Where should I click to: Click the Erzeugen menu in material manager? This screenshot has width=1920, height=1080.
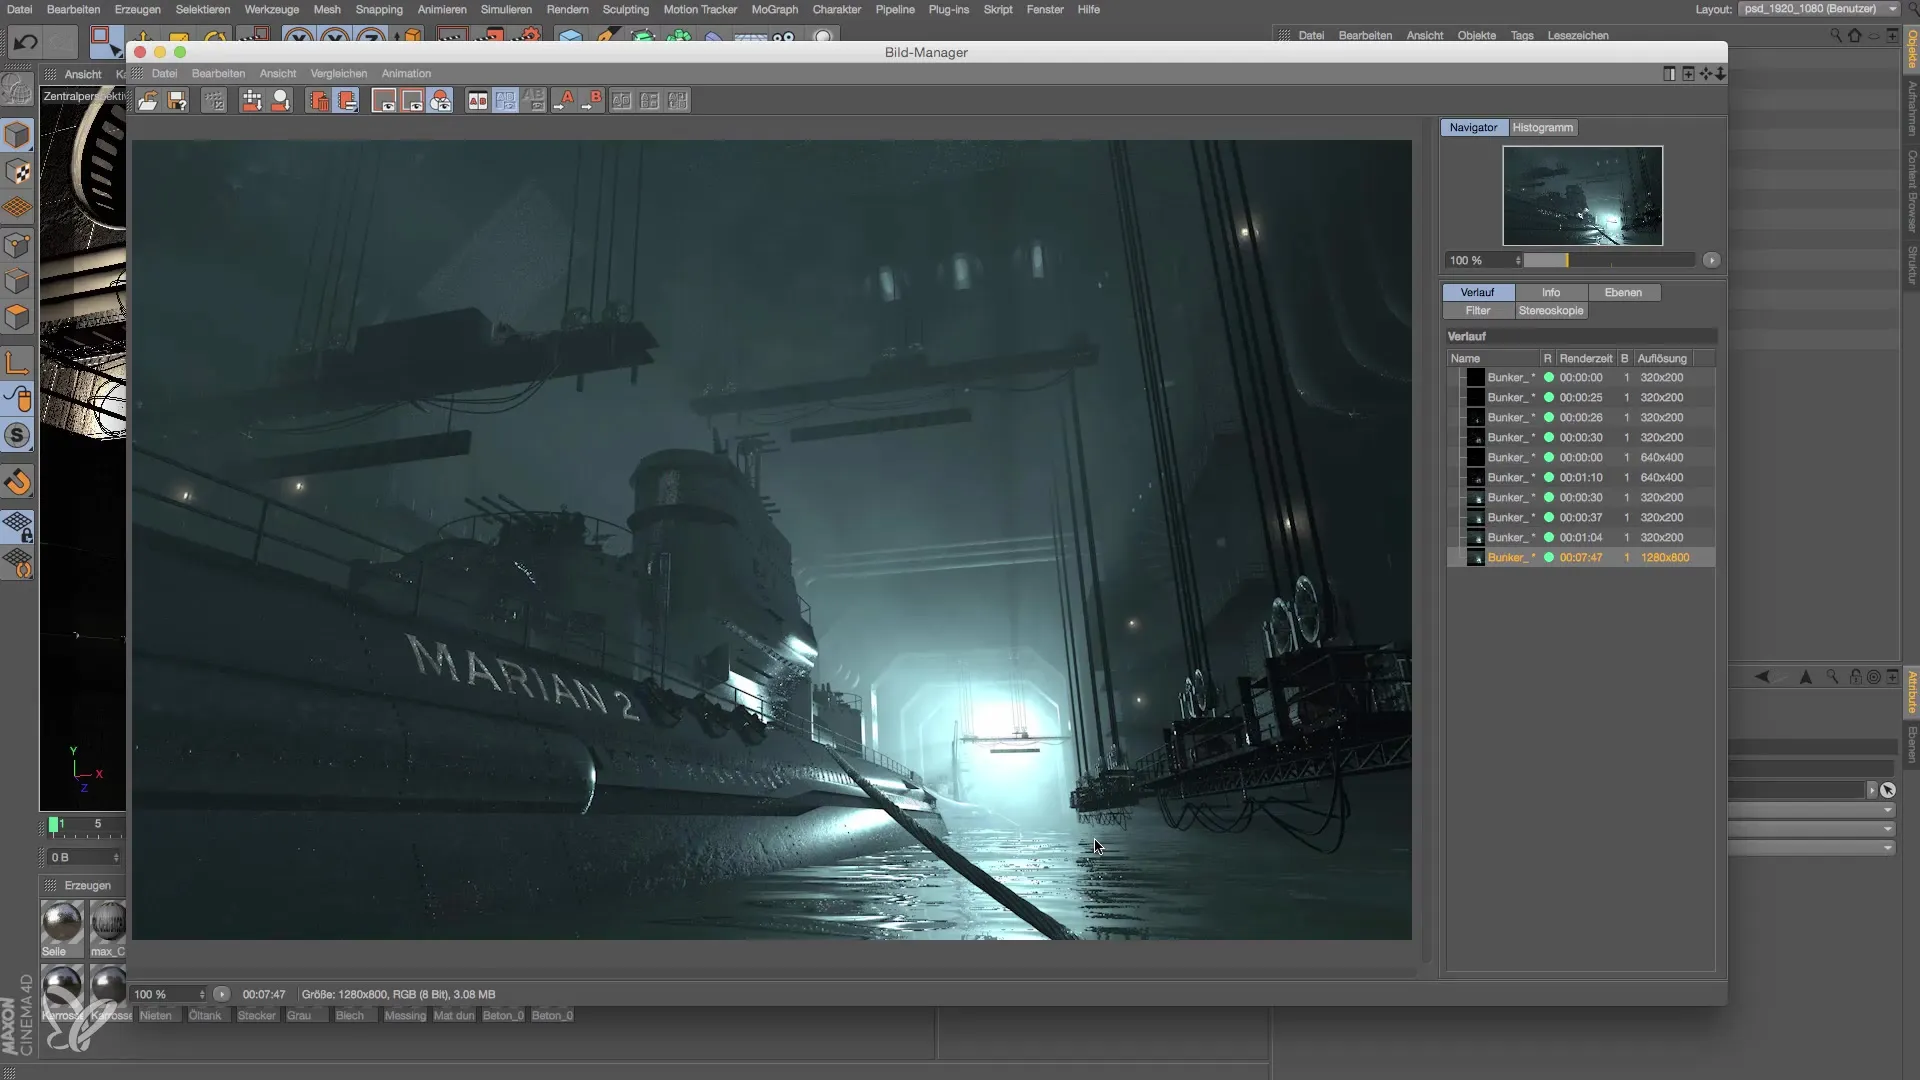[x=87, y=885]
